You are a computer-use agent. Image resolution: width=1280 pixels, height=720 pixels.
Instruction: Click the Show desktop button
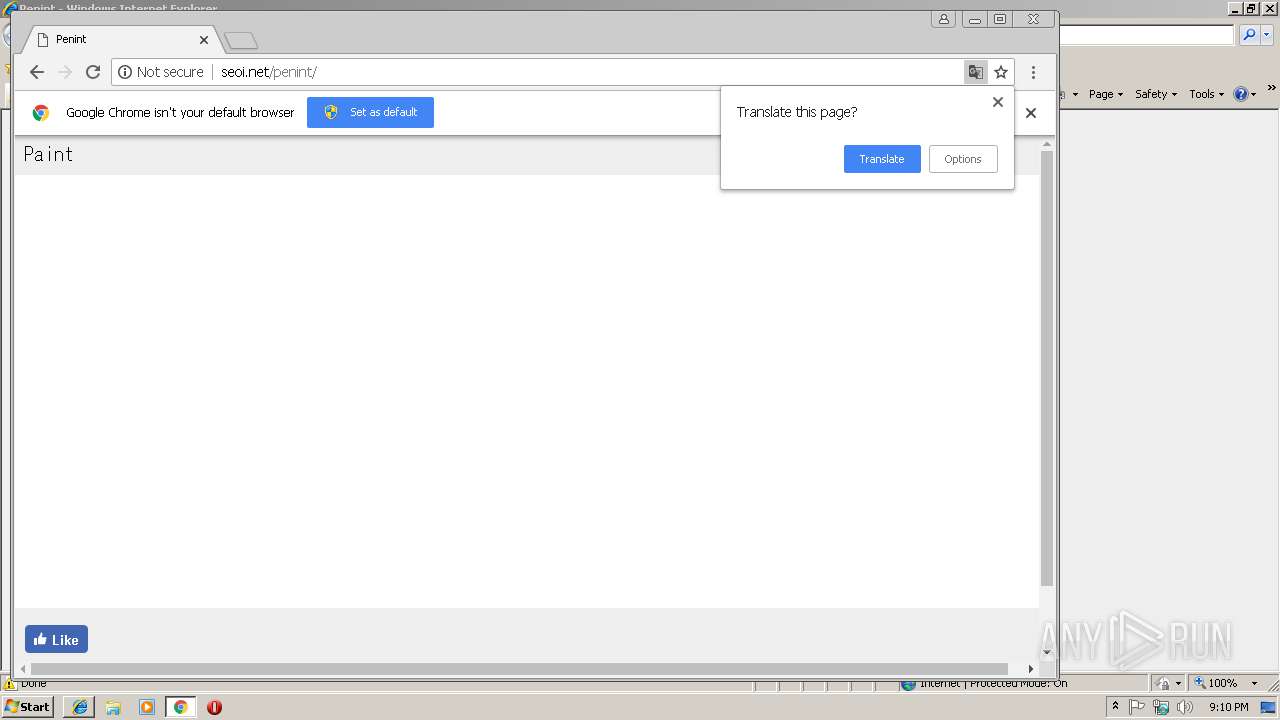click(x=1269, y=707)
